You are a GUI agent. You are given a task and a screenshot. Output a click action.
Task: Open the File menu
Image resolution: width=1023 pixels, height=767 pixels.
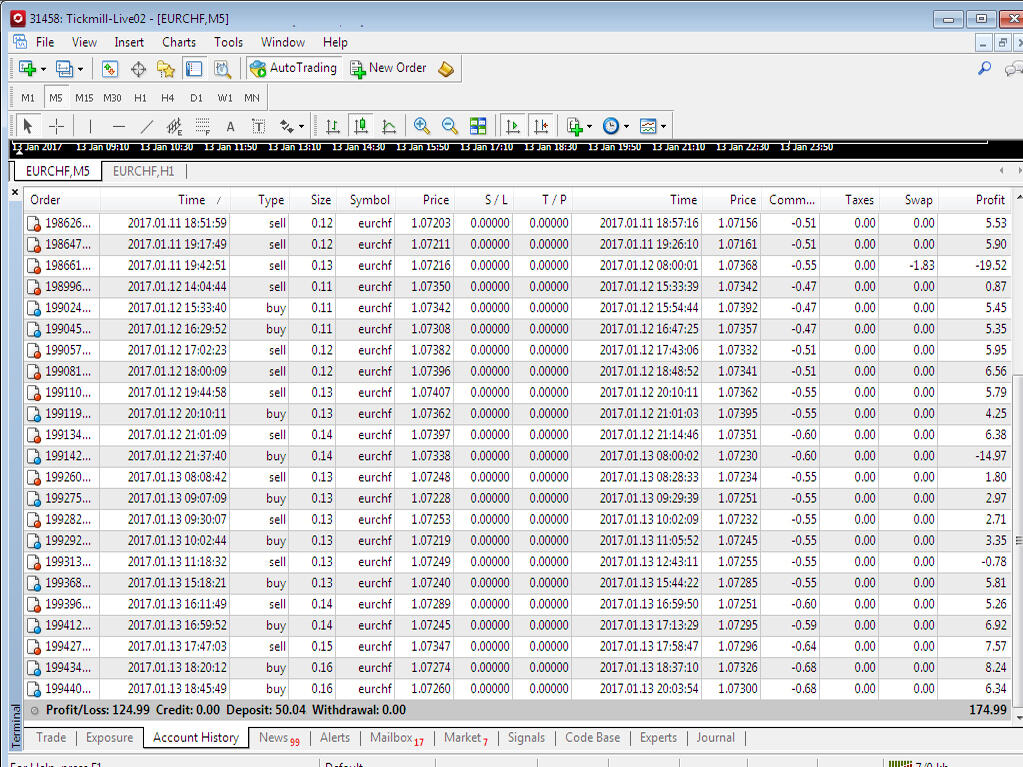click(45, 42)
